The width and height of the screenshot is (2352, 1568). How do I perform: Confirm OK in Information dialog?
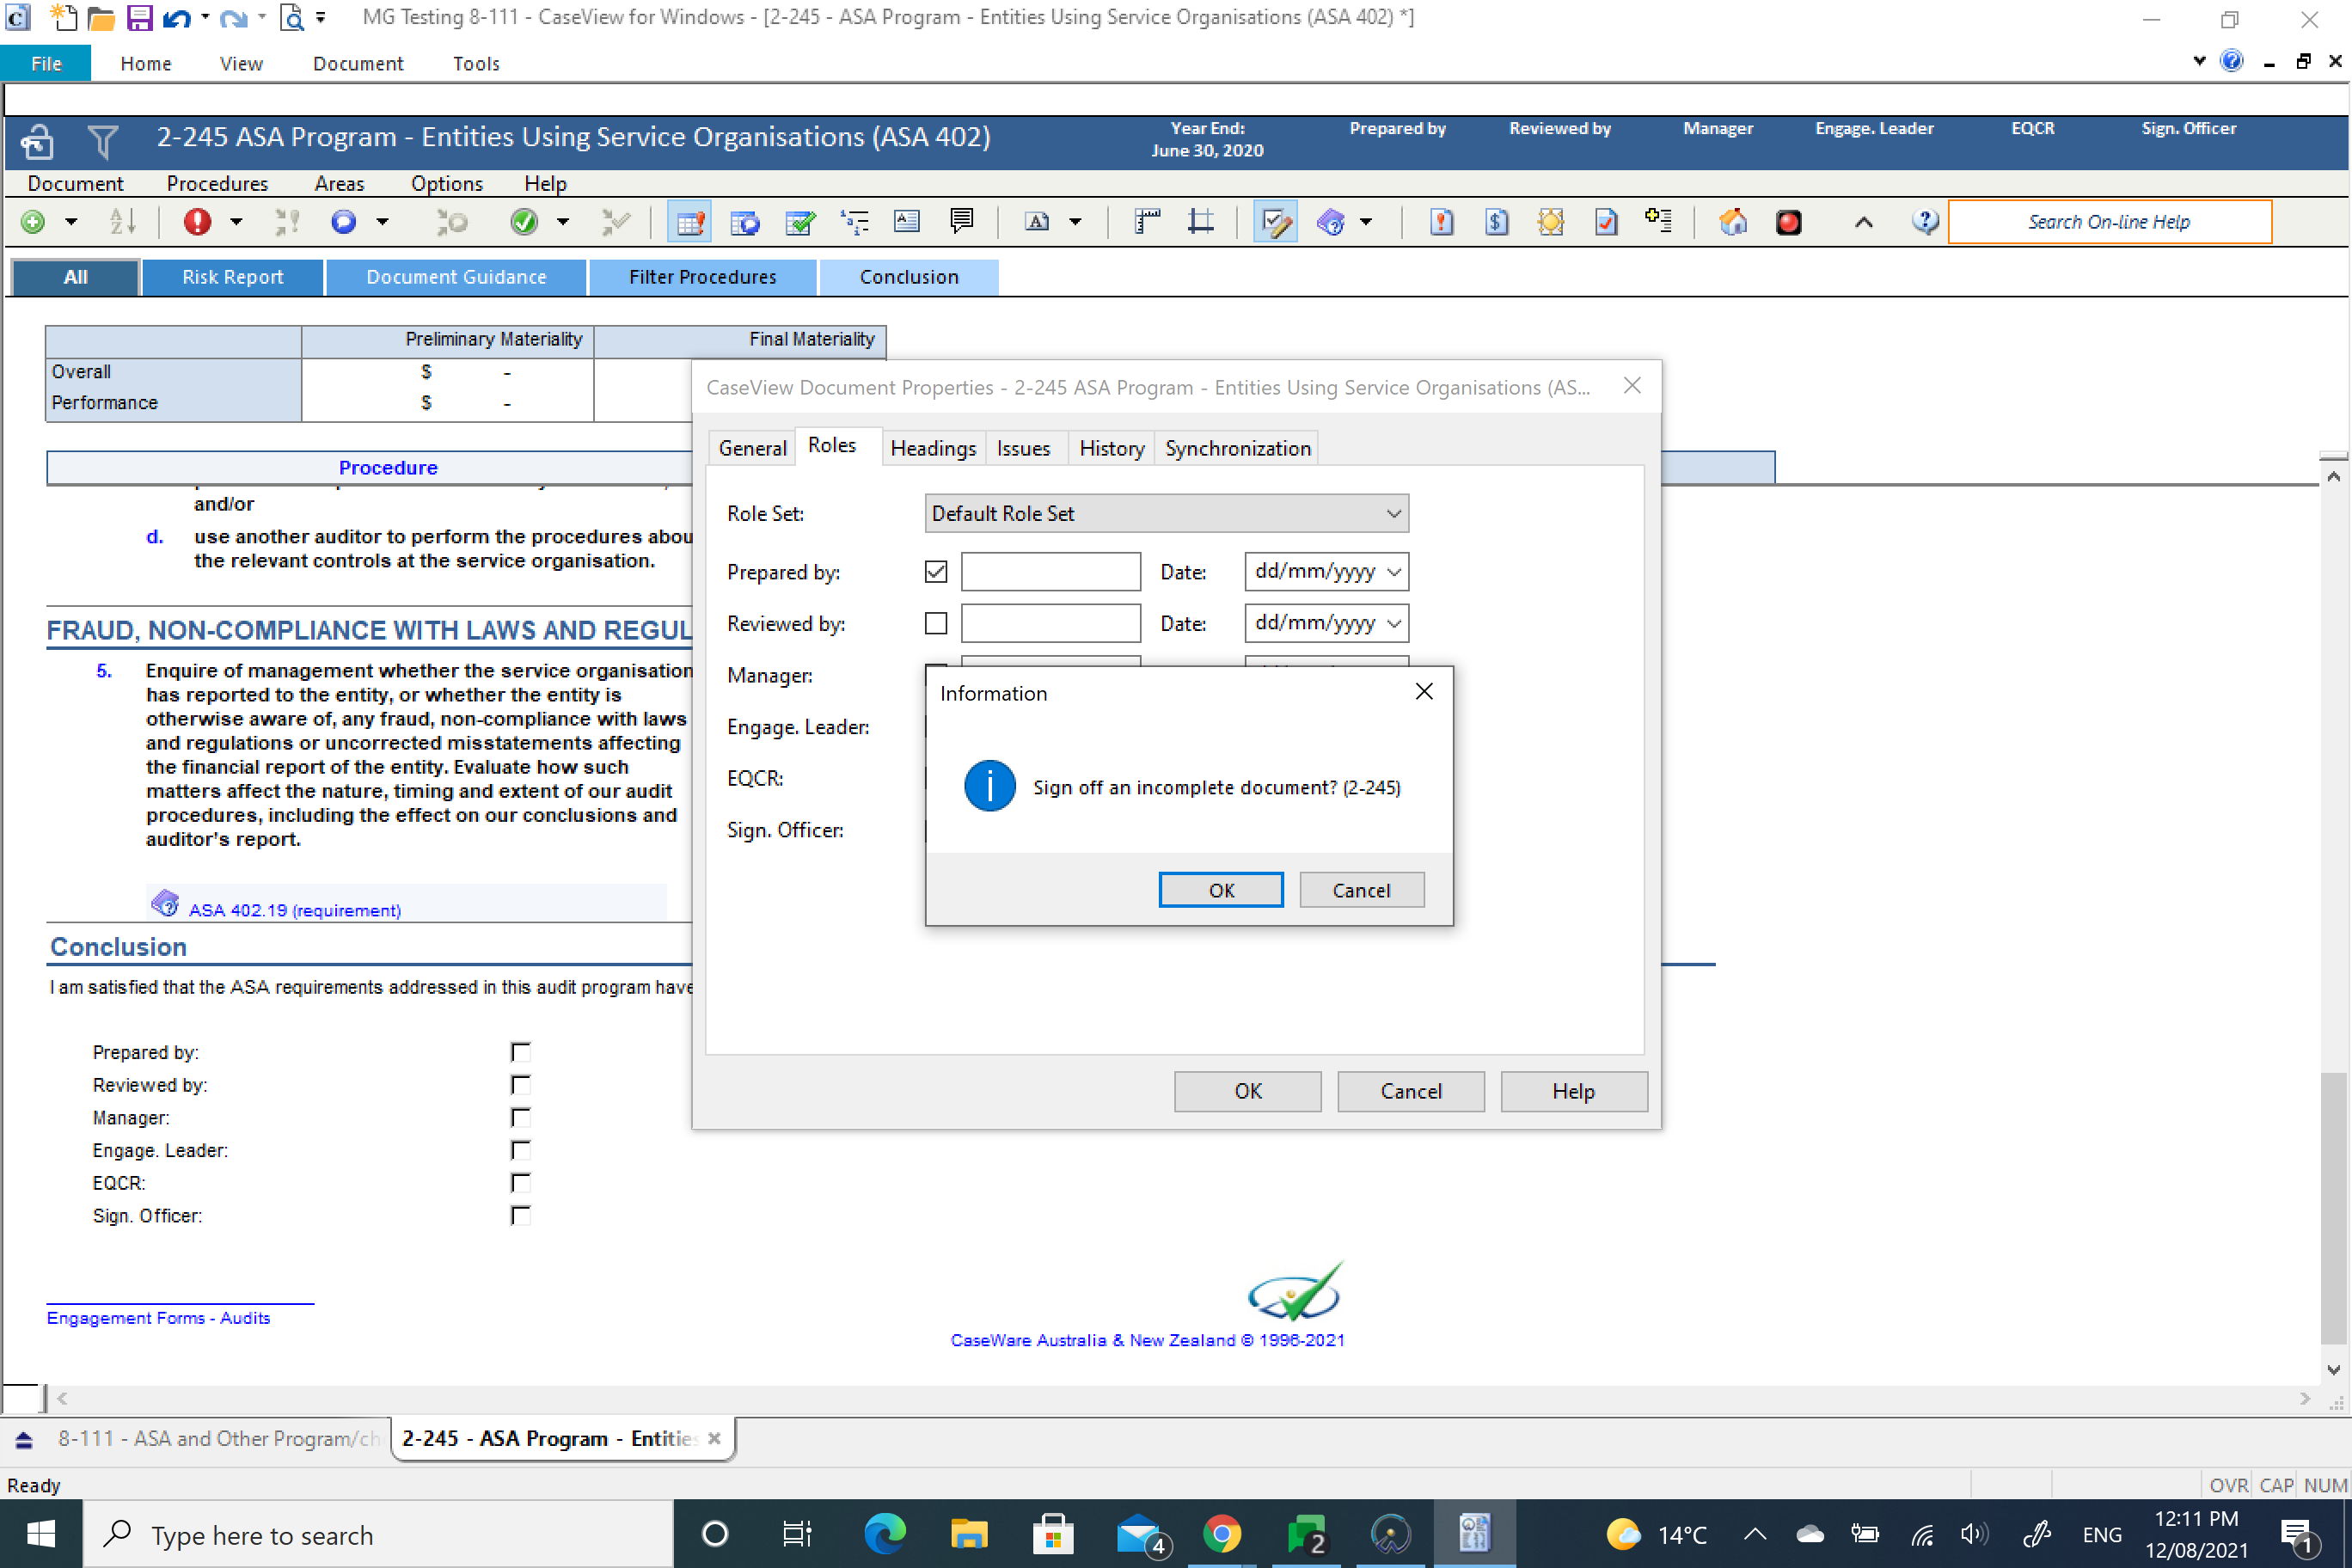pos(1221,890)
